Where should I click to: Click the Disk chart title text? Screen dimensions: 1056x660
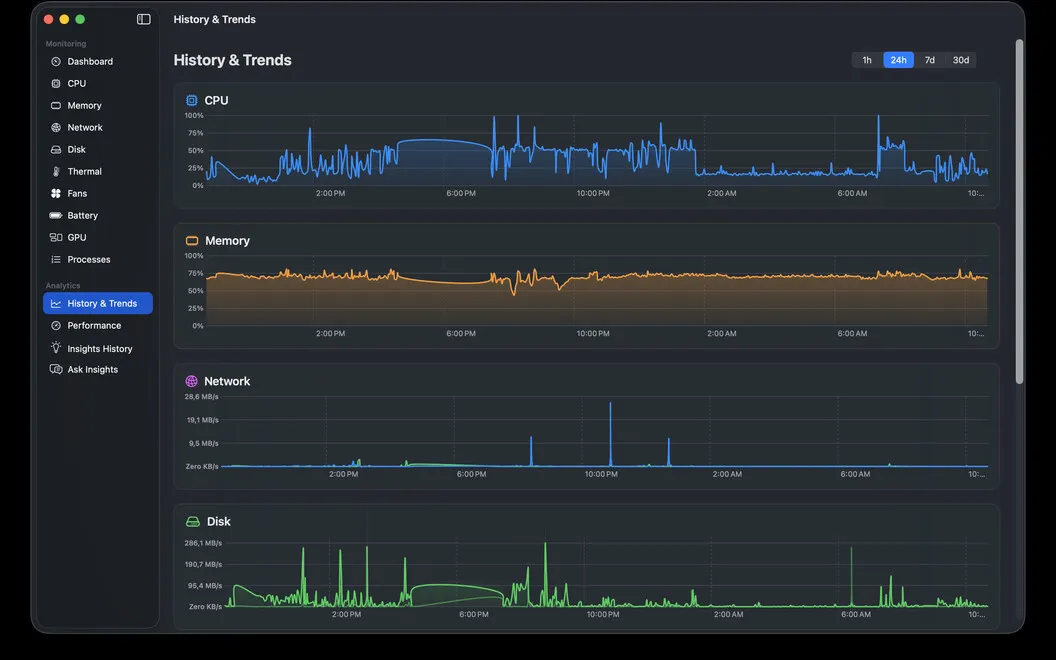[218, 521]
